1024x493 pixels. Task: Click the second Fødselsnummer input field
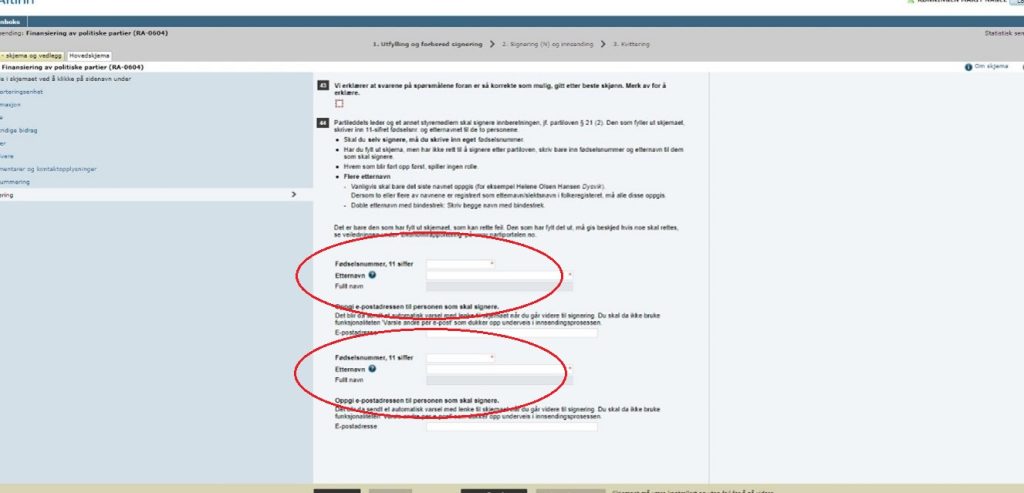(459, 358)
